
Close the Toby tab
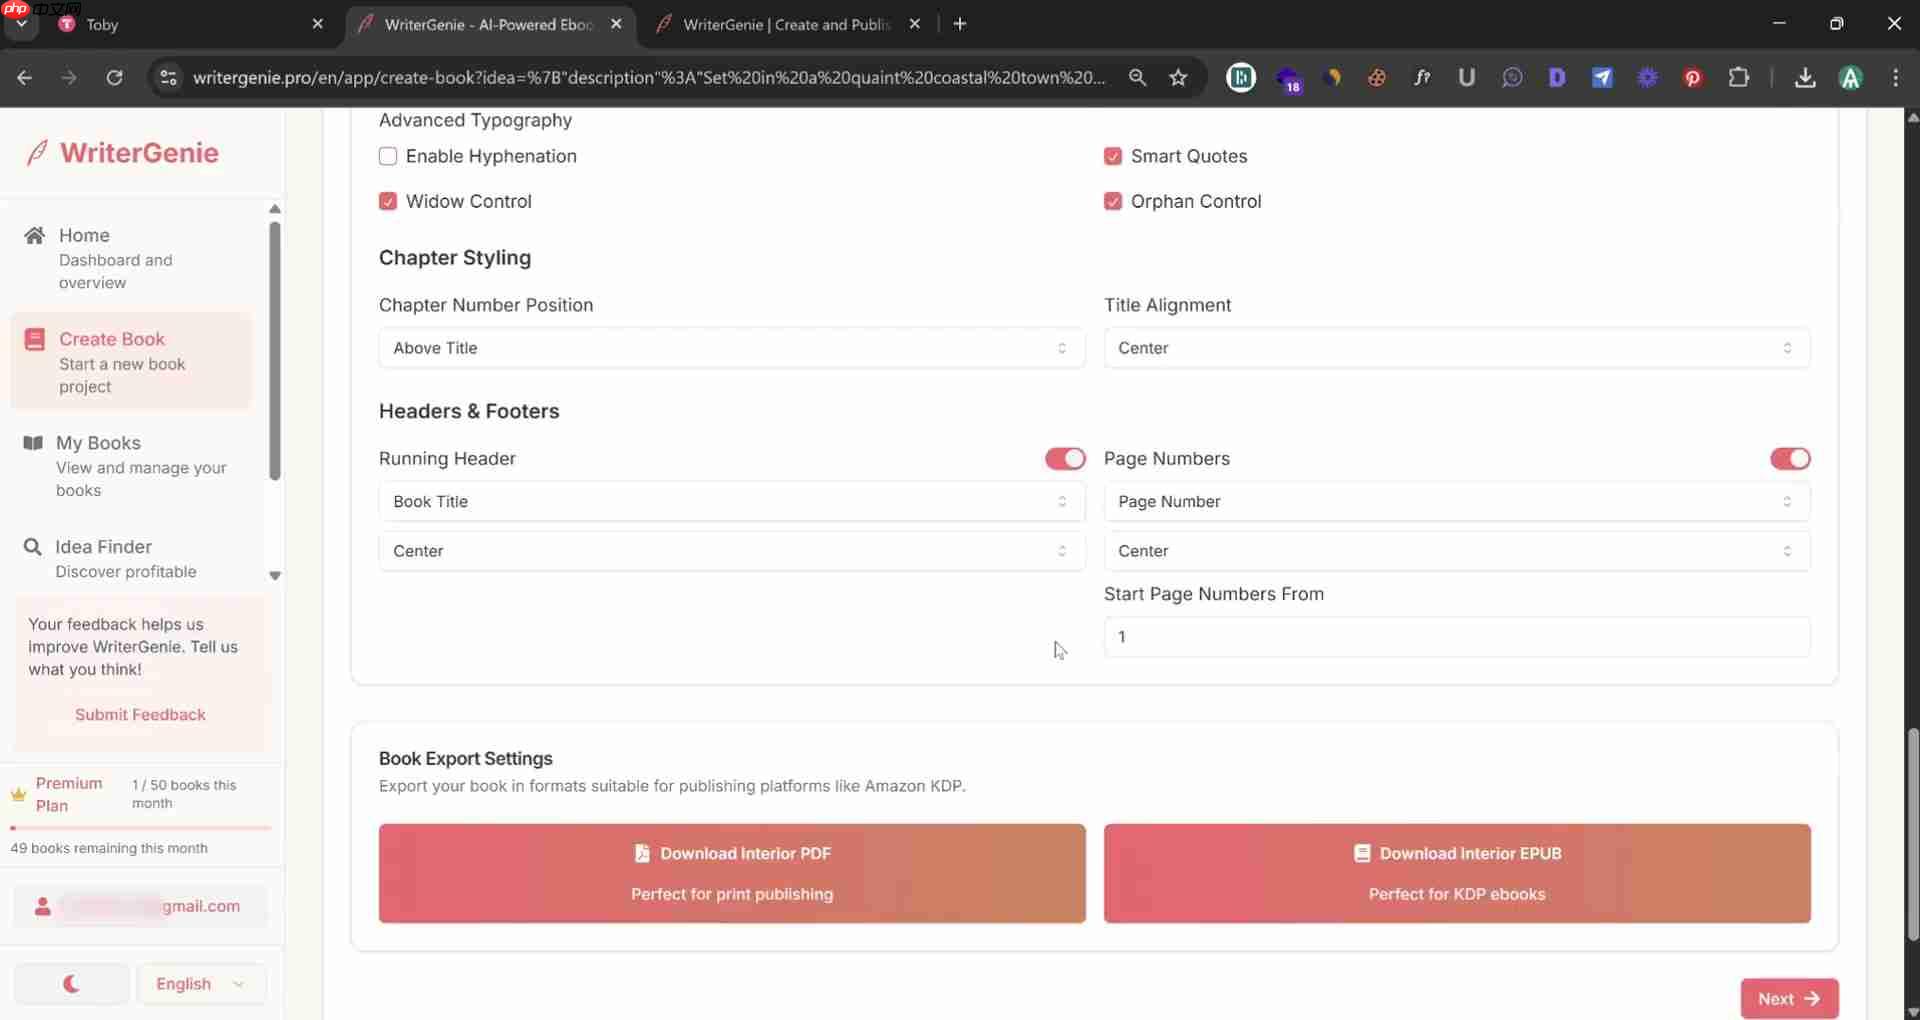tap(318, 24)
